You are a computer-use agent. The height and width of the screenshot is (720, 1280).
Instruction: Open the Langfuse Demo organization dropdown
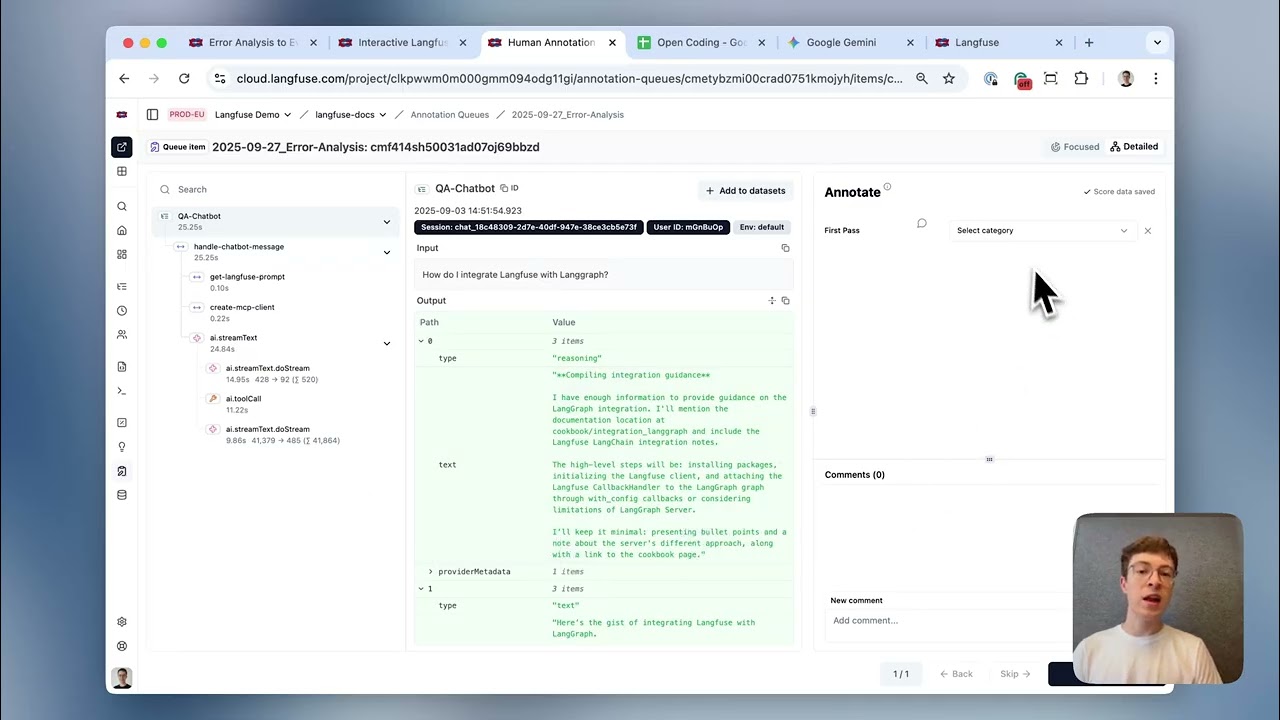(x=253, y=115)
